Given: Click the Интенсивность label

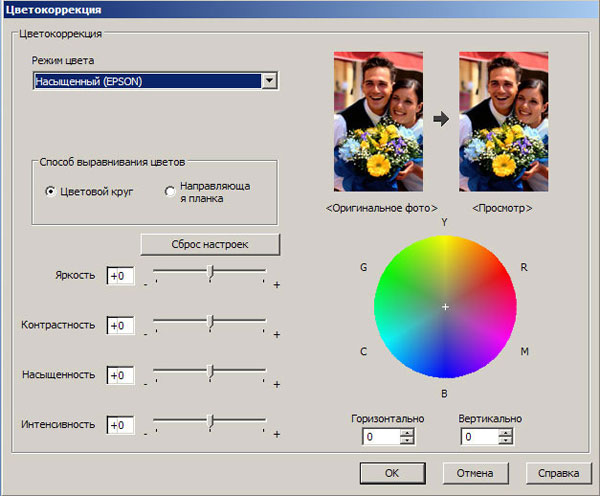Looking at the screenshot, I should coord(58,424).
